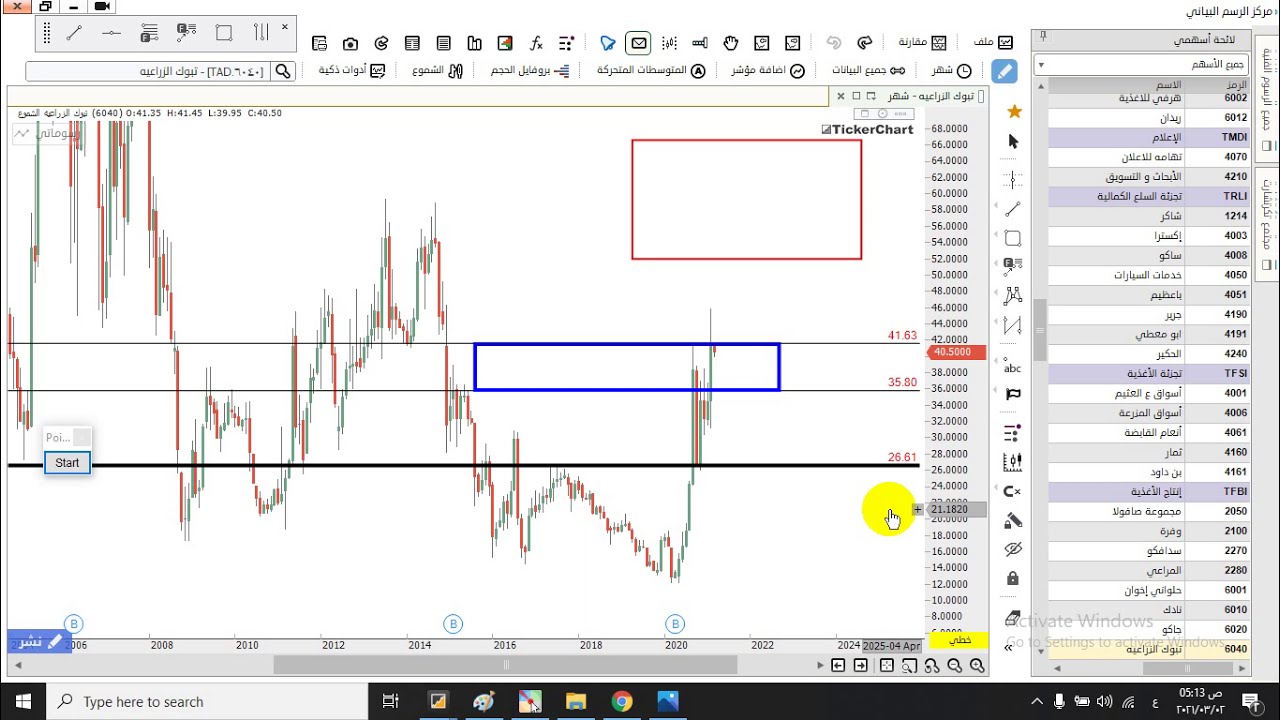Click the redo arrow icon
The height and width of the screenshot is (720, 1280).
click(865, 43)
